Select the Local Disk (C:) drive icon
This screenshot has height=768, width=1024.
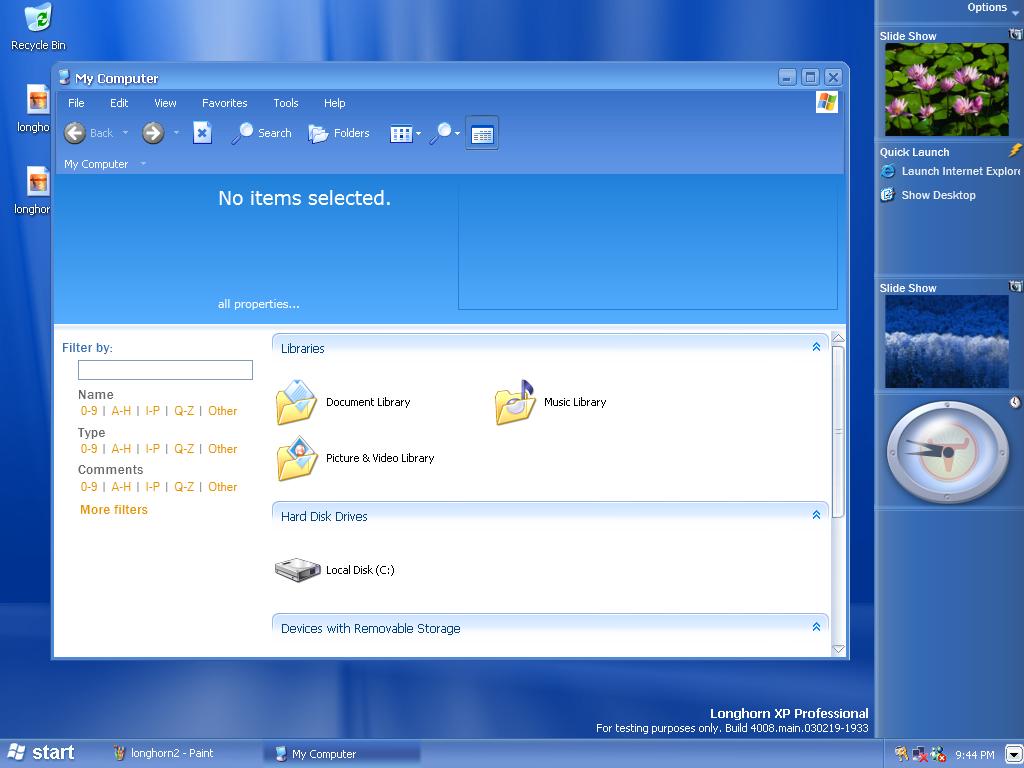pyautogui.click(x=298, y=569)
